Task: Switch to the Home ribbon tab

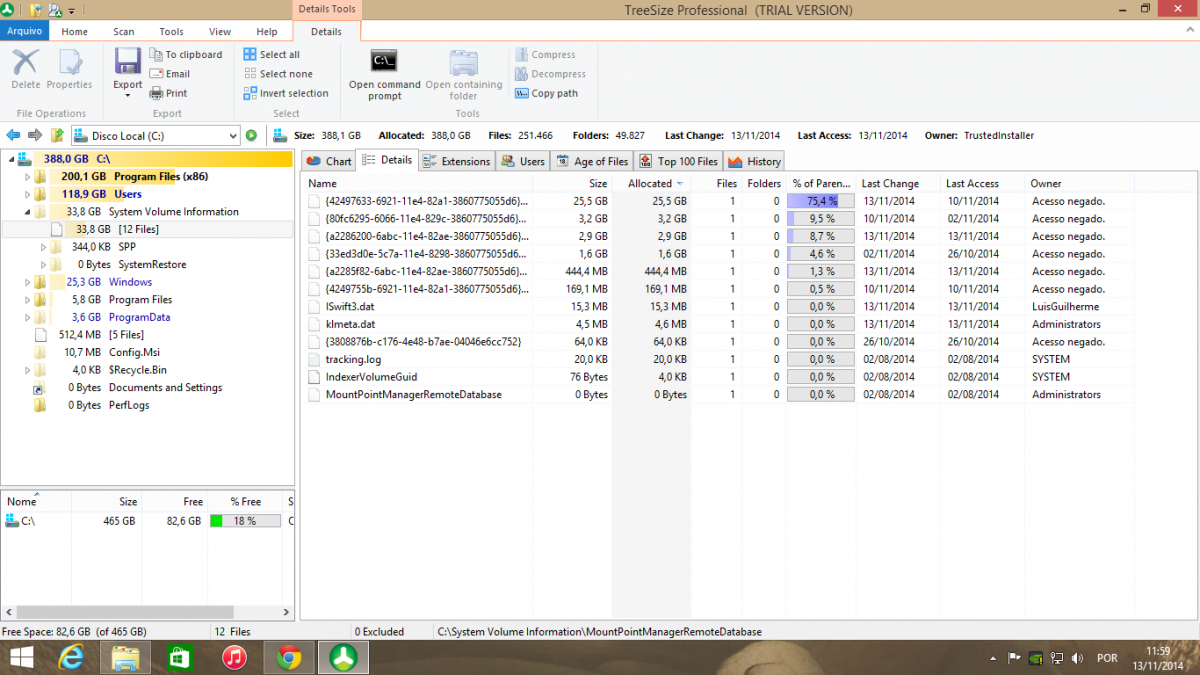Action: pos(75,31)
